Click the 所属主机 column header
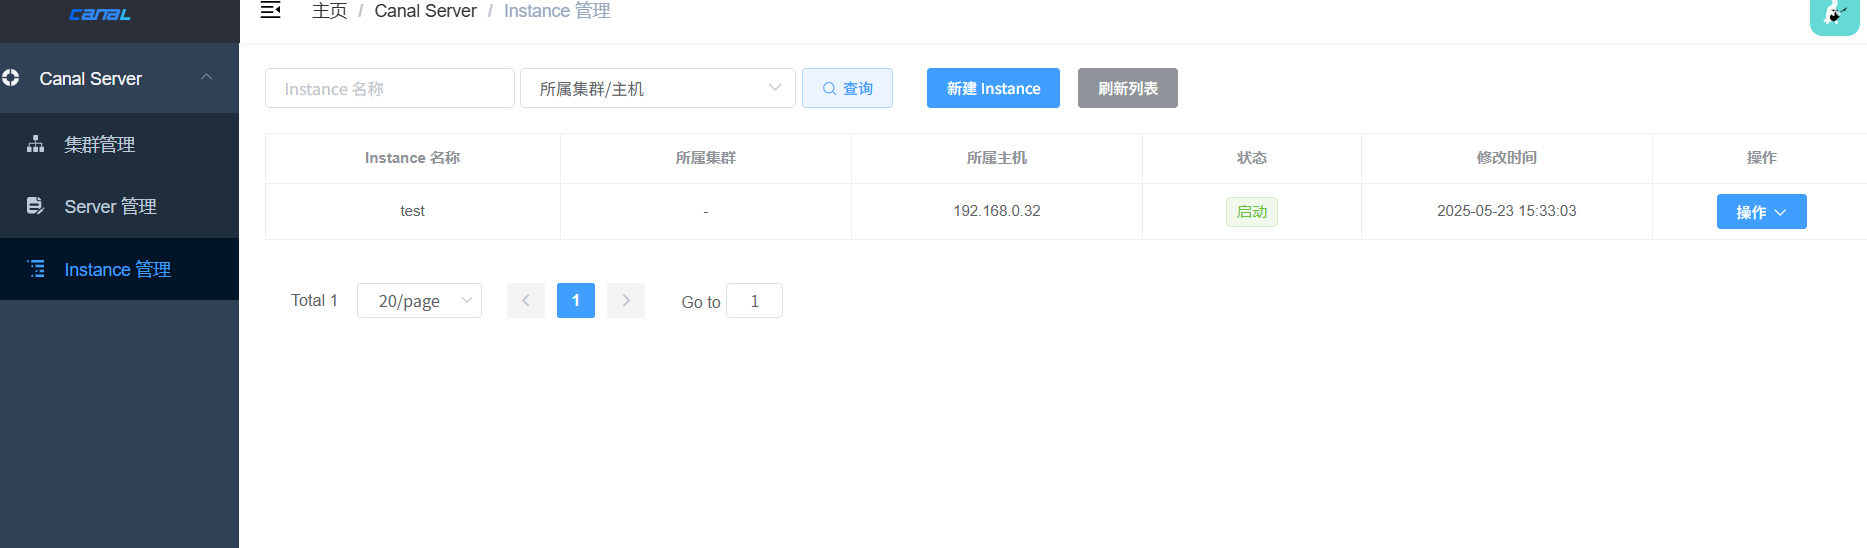This screenshot has width=1867, height=548. [x=997, y=158]
